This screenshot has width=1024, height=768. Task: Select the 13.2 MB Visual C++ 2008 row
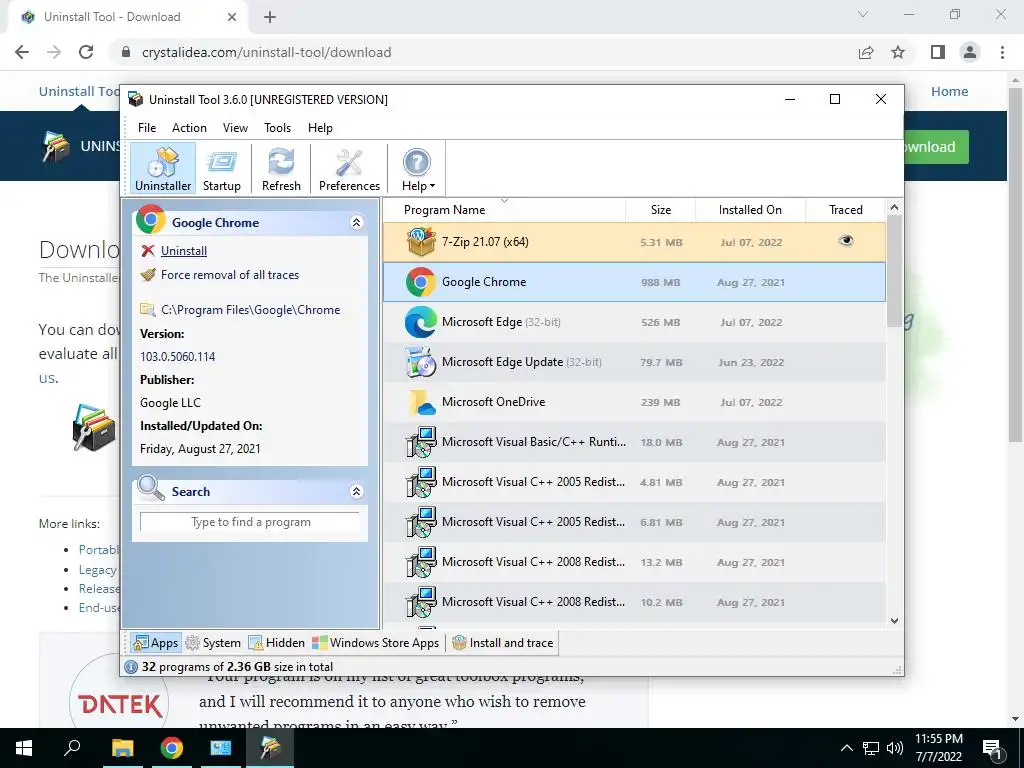[634, 562]
